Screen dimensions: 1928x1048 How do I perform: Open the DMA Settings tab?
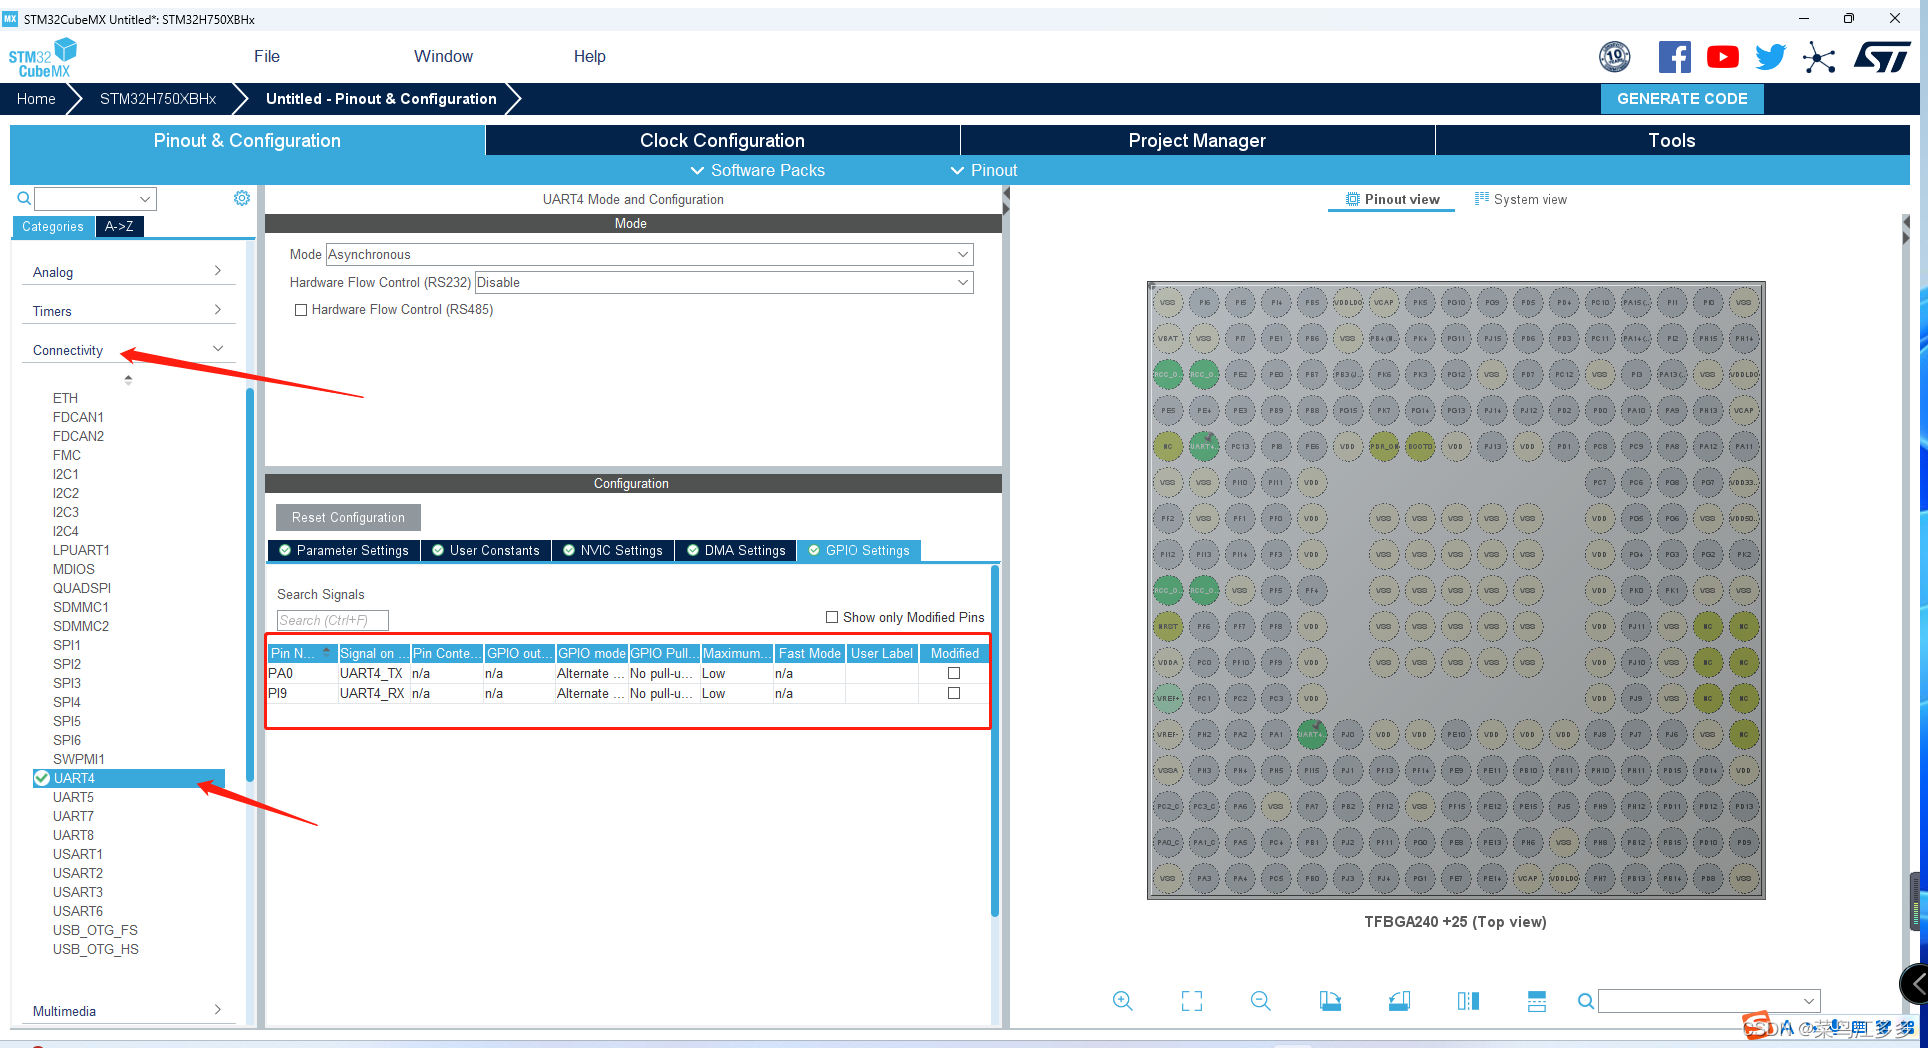coord(736,551)
